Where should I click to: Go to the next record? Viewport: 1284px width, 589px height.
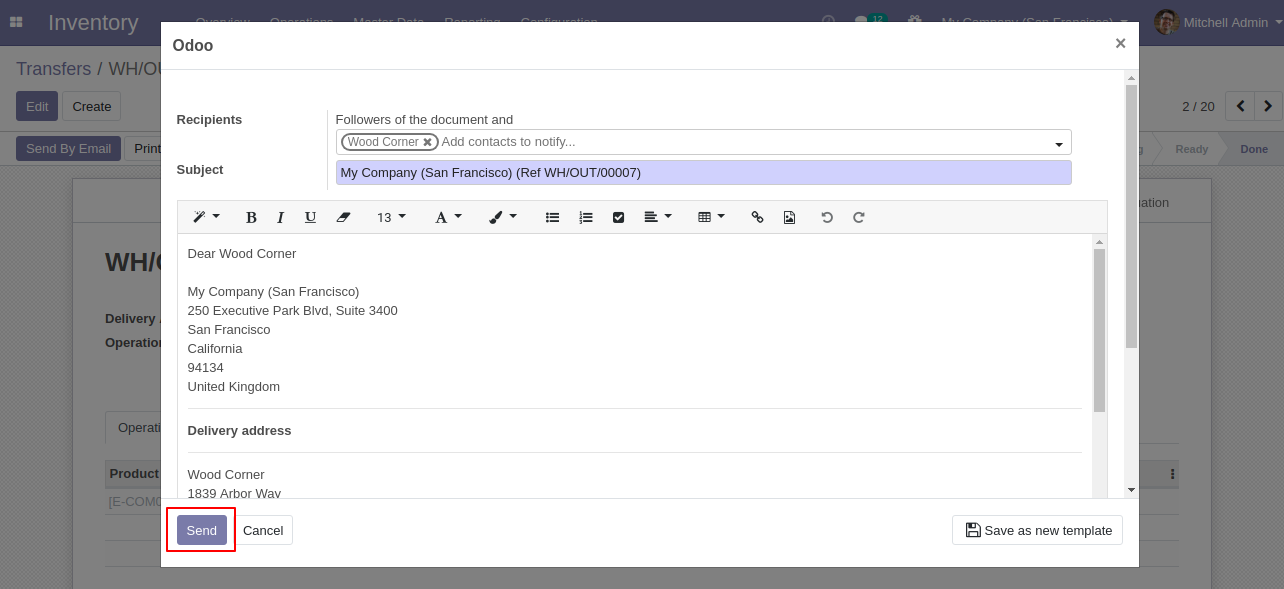[x=1268, y=106]
